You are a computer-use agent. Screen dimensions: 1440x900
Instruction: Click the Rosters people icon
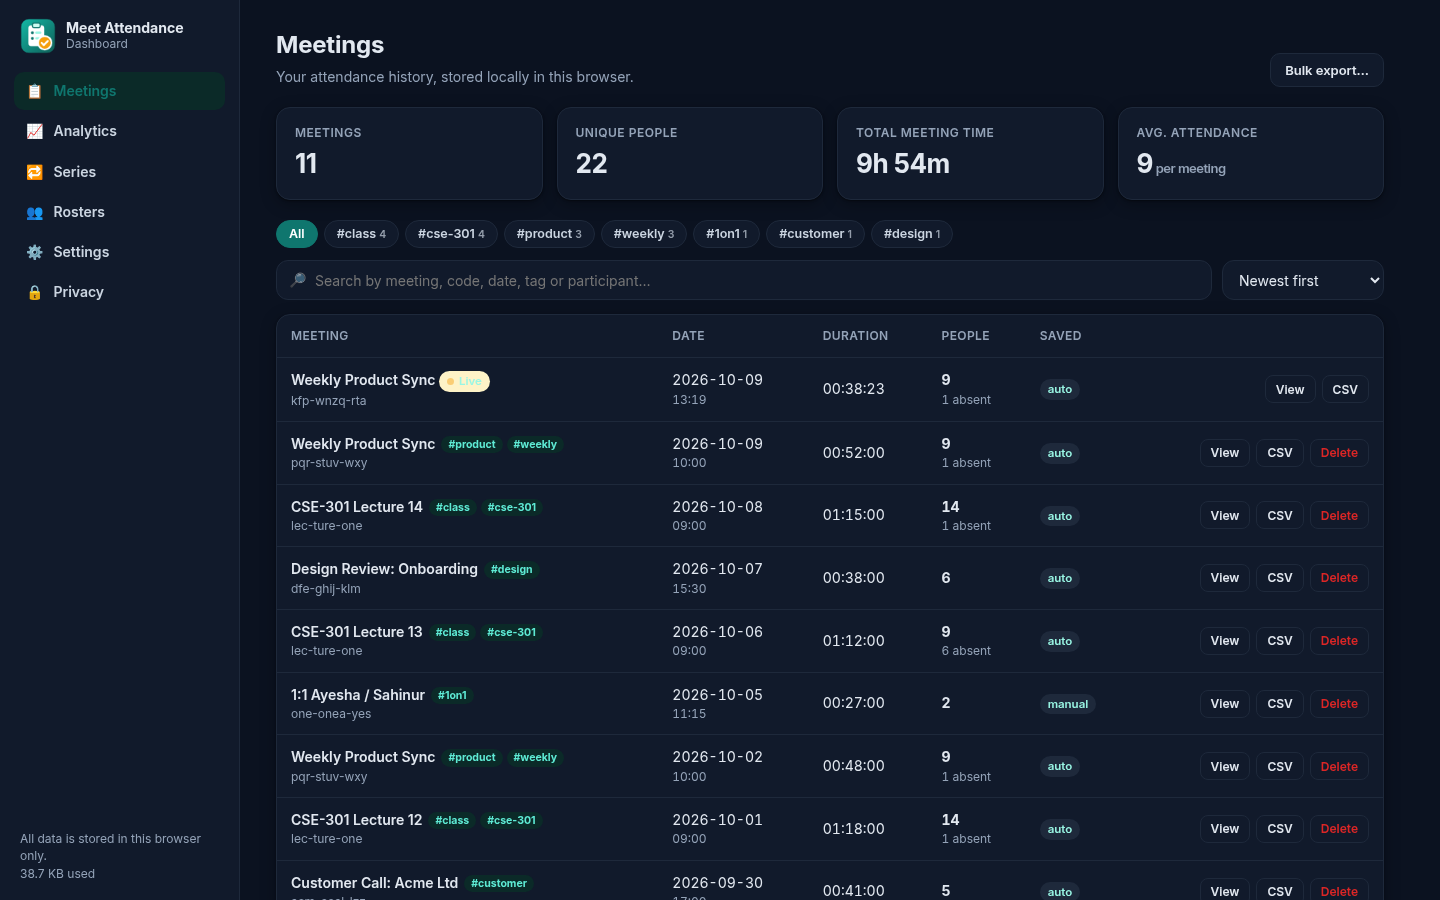[x=35, y=212]
